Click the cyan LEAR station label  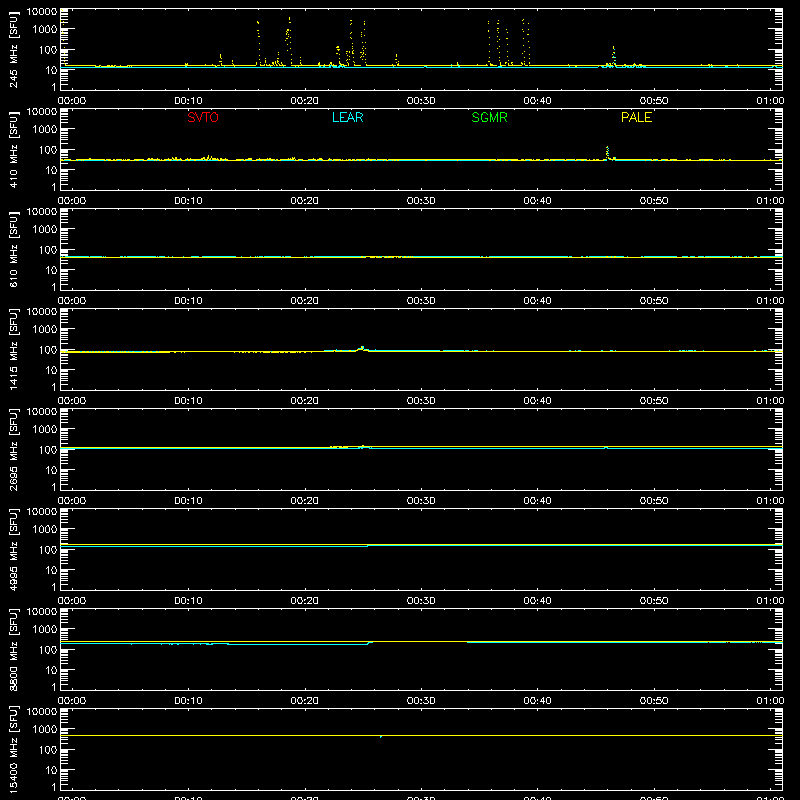point(347,117)
